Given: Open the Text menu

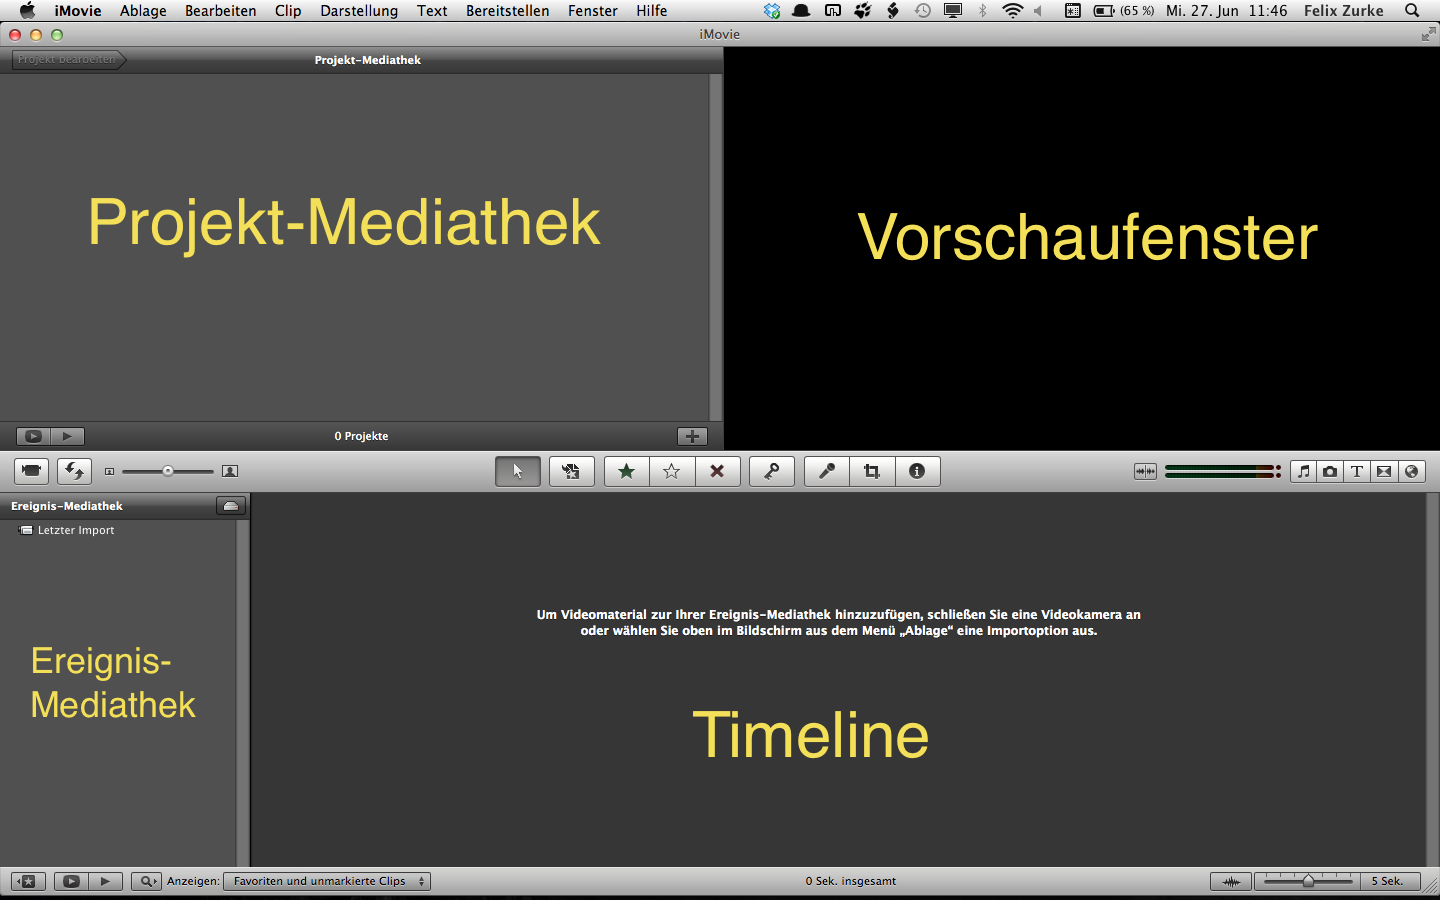Looking at the screenshot, I should click(x=432, y=10).
